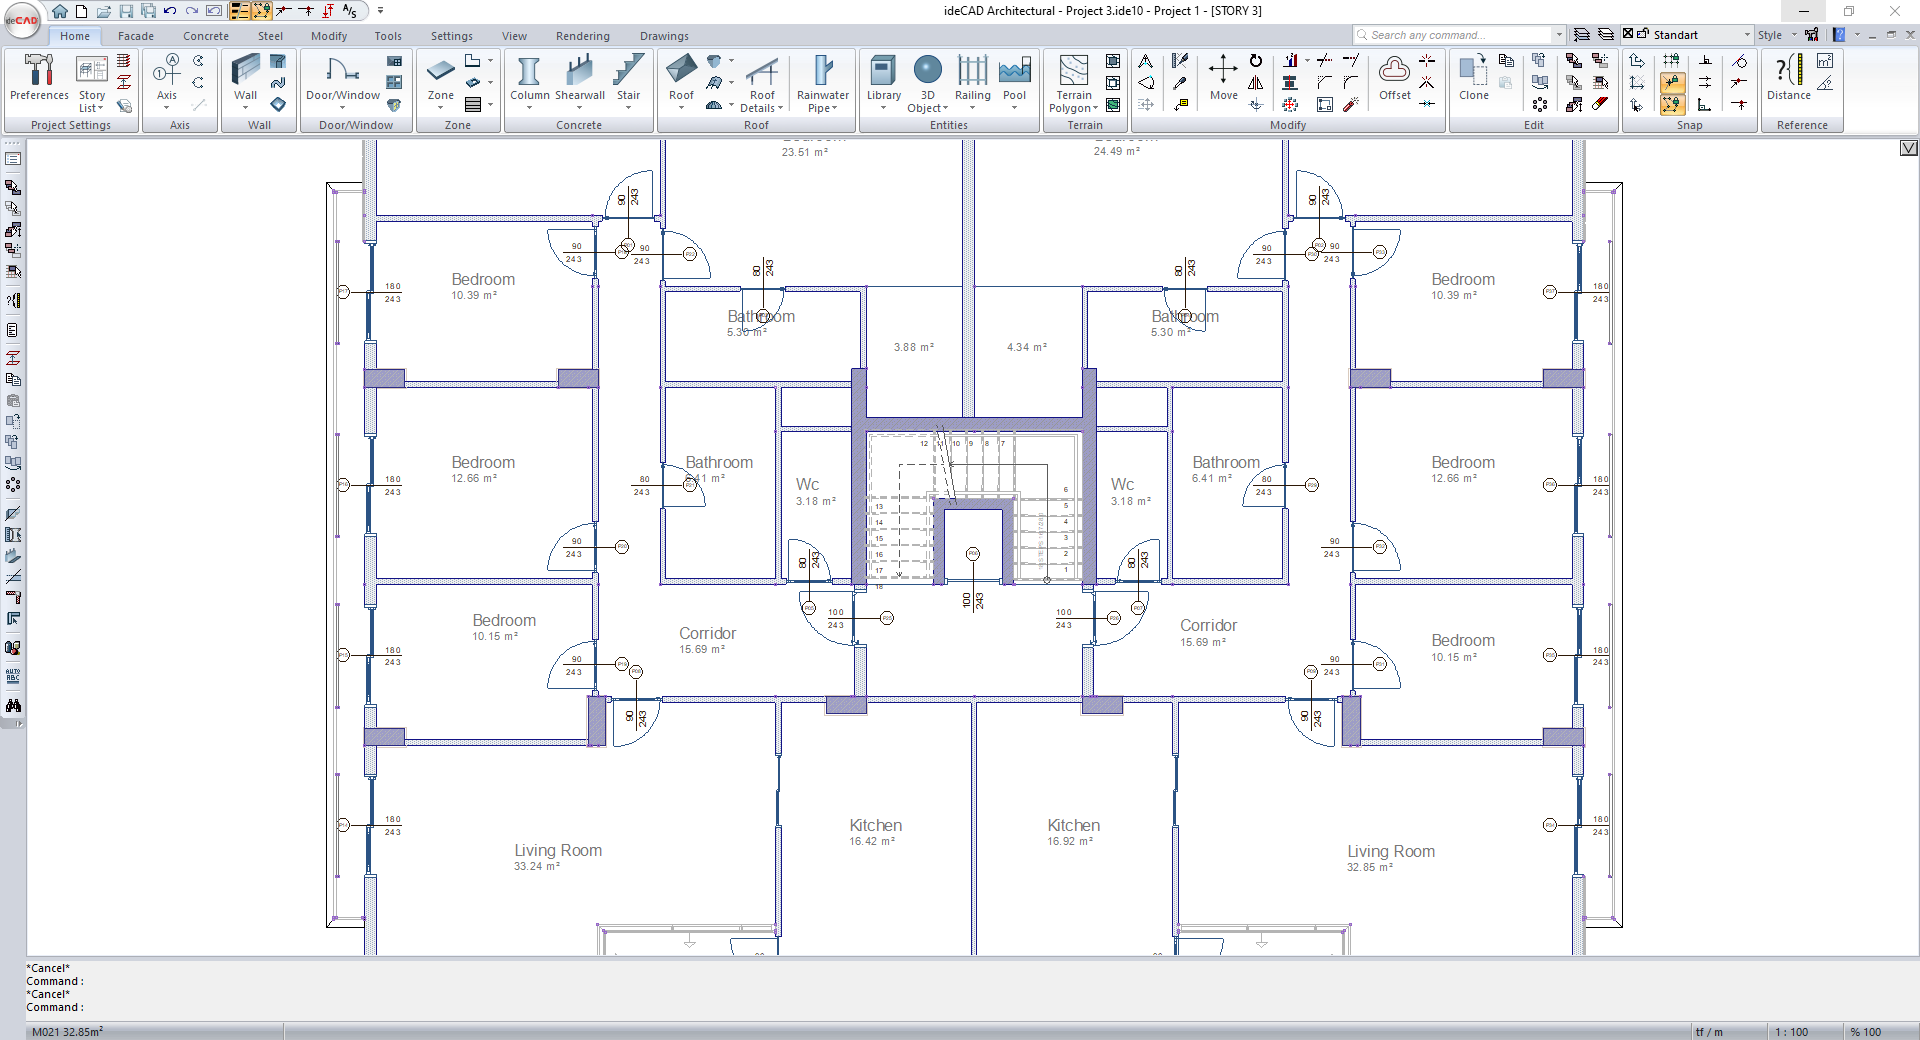Toggle the bottom highlighted snap option in Snap group
The image size is (1920, 1040).
1672,104
